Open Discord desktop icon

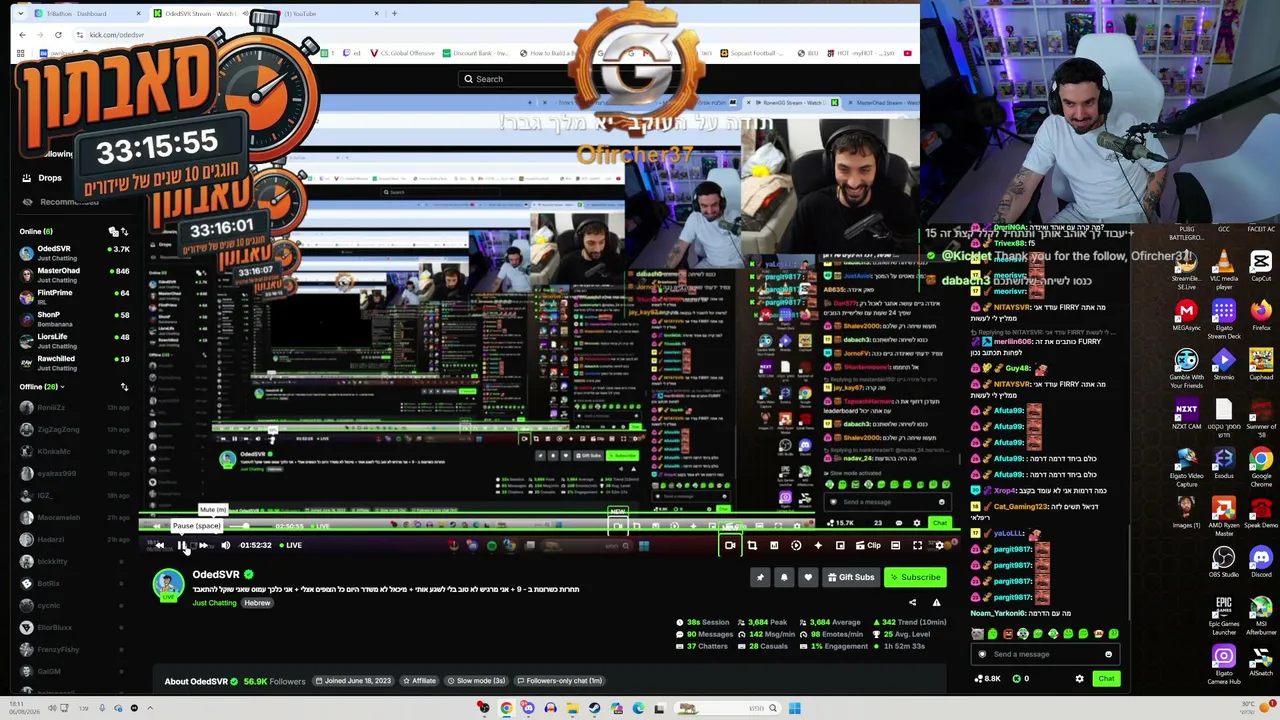1261,562
